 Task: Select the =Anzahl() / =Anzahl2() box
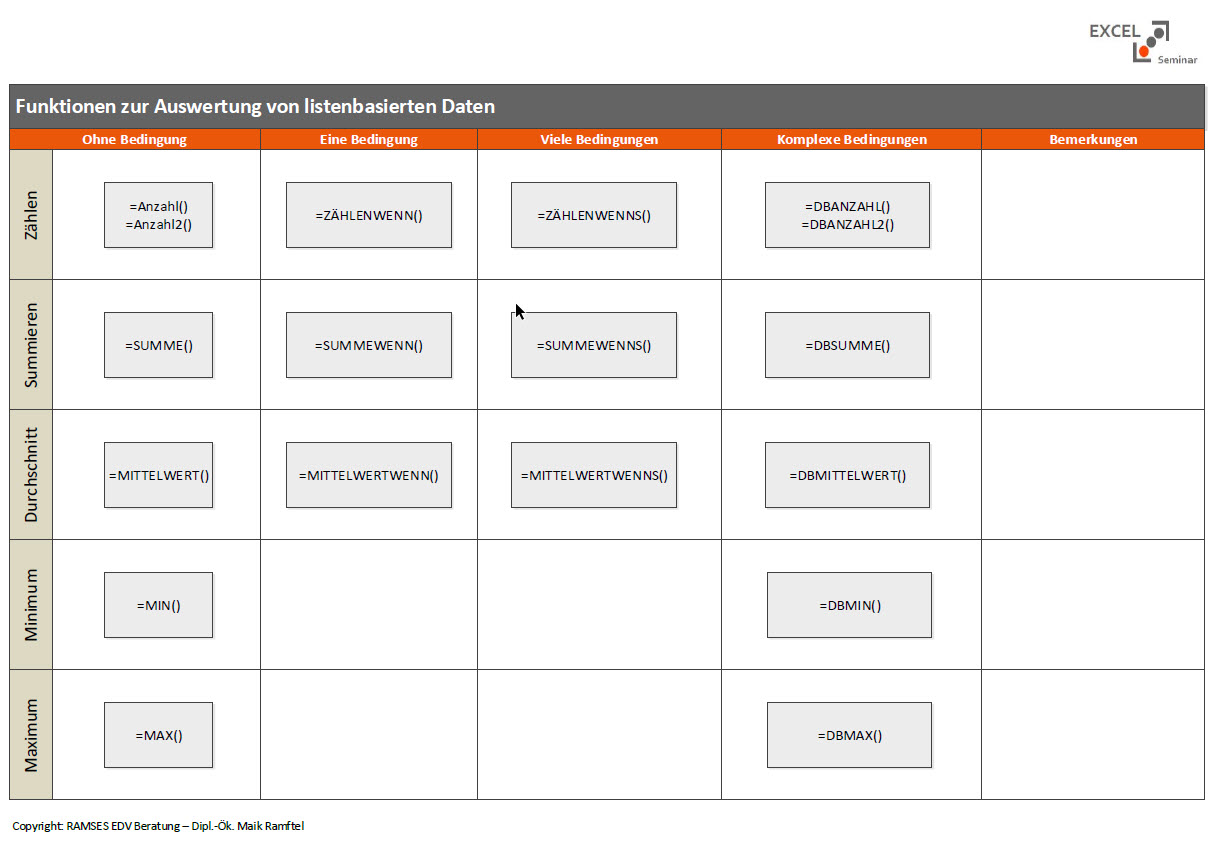(158, 215)
